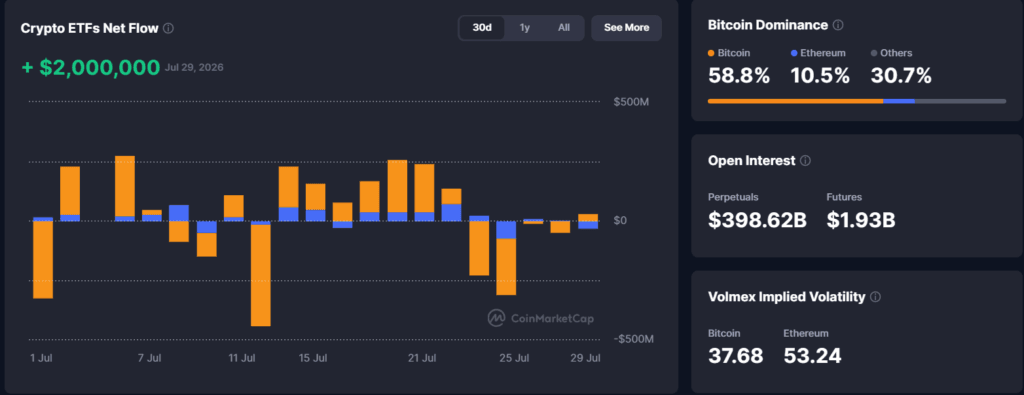Click the 53.24 Ethereum volatility value
This screenshot has width=1024, height=395.
pyautogui.click(x=812, y=356)
